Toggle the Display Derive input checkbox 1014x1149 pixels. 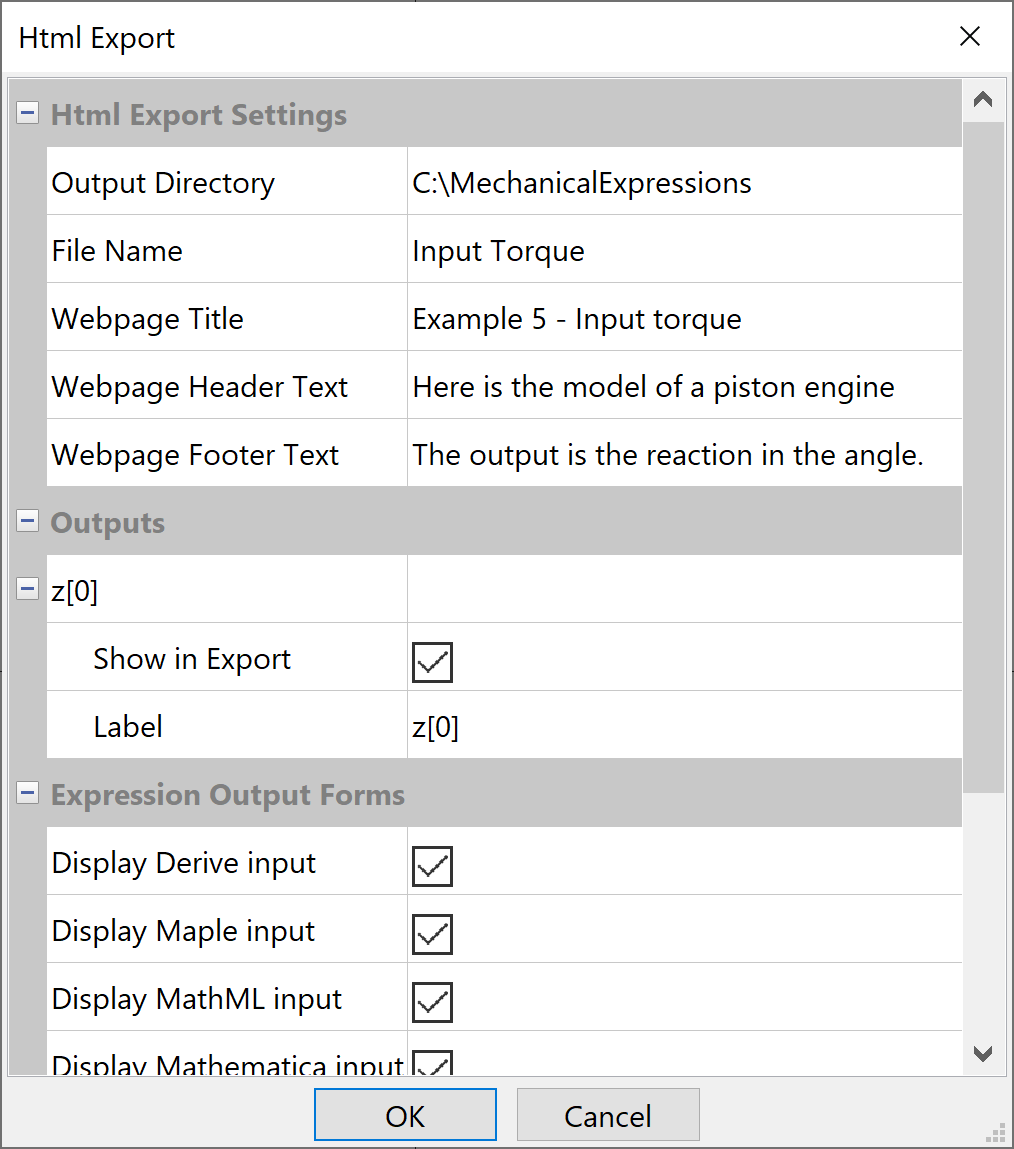click(432, 866)
